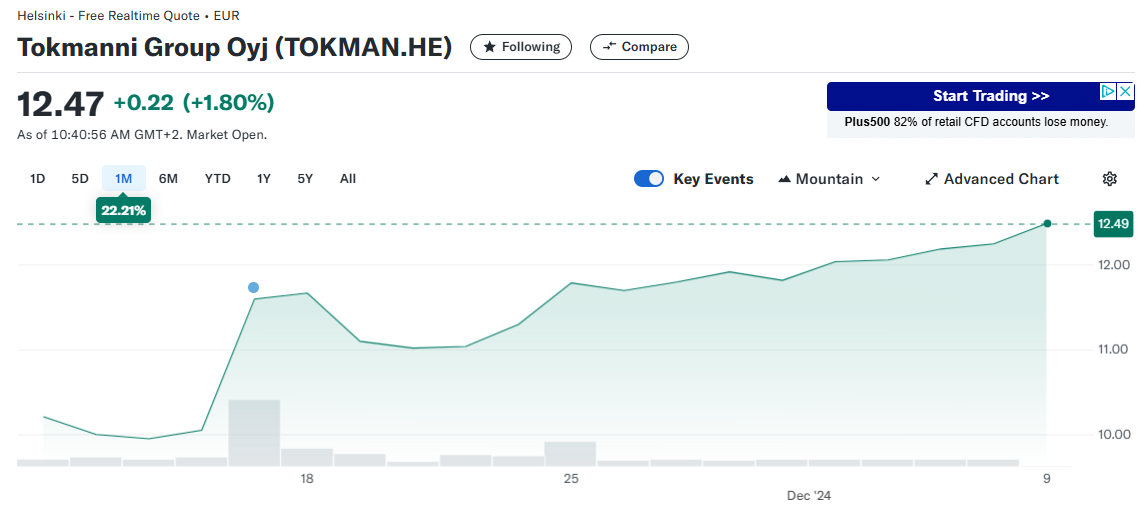Expand the Mountain chart type dropdown
Viewport: 1144px width, 508px height.
(x=829, y=179)
